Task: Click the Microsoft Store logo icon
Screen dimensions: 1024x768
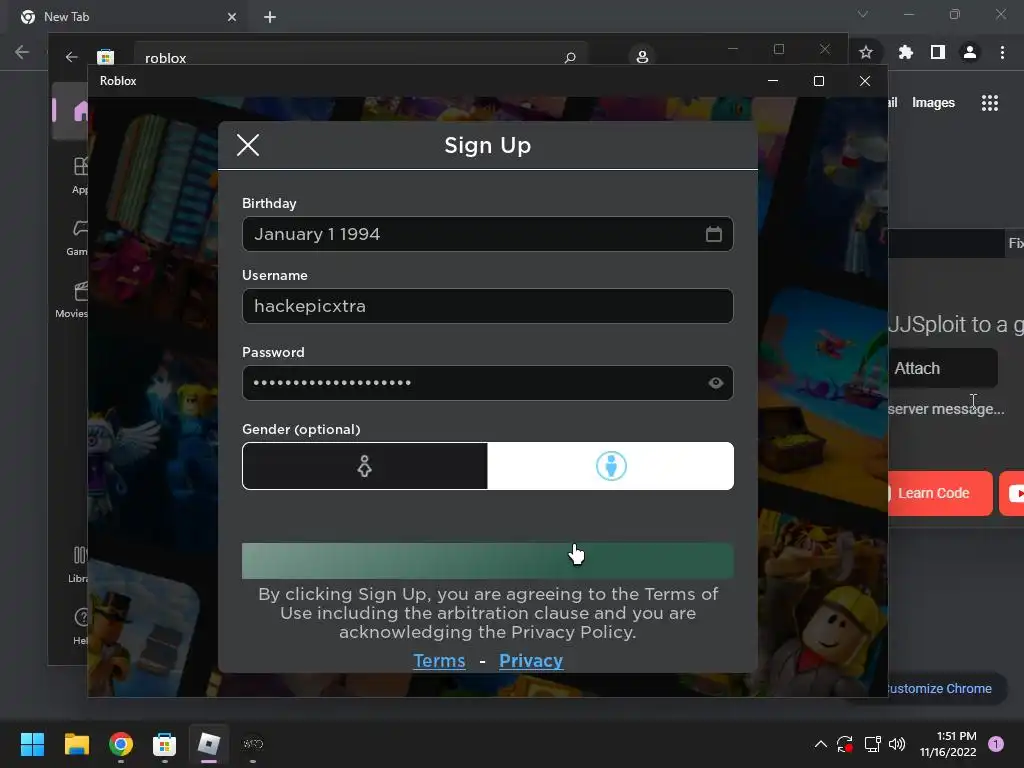Action: [106, 57]
